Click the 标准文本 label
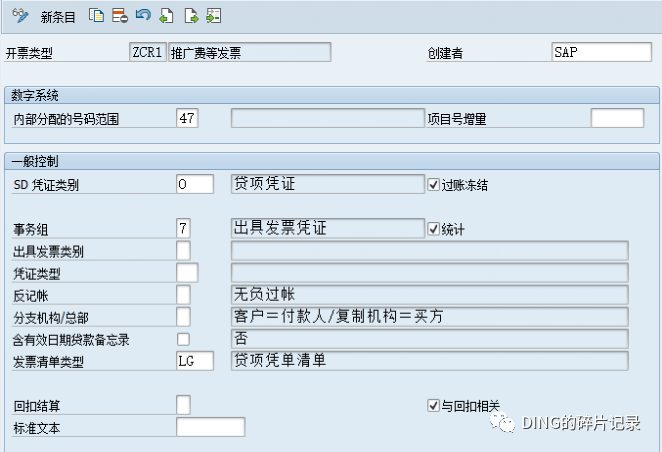The width and height of the screenshot is (662, 452). click(x=37, y=428)
